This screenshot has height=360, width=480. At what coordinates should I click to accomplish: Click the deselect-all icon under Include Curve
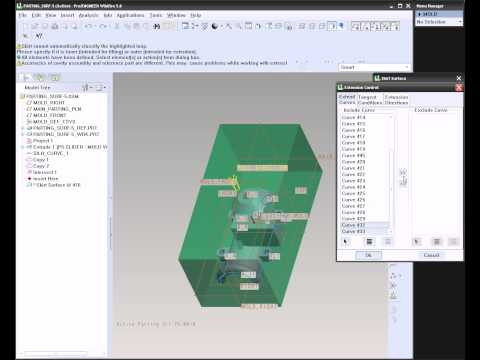[388, 241]
